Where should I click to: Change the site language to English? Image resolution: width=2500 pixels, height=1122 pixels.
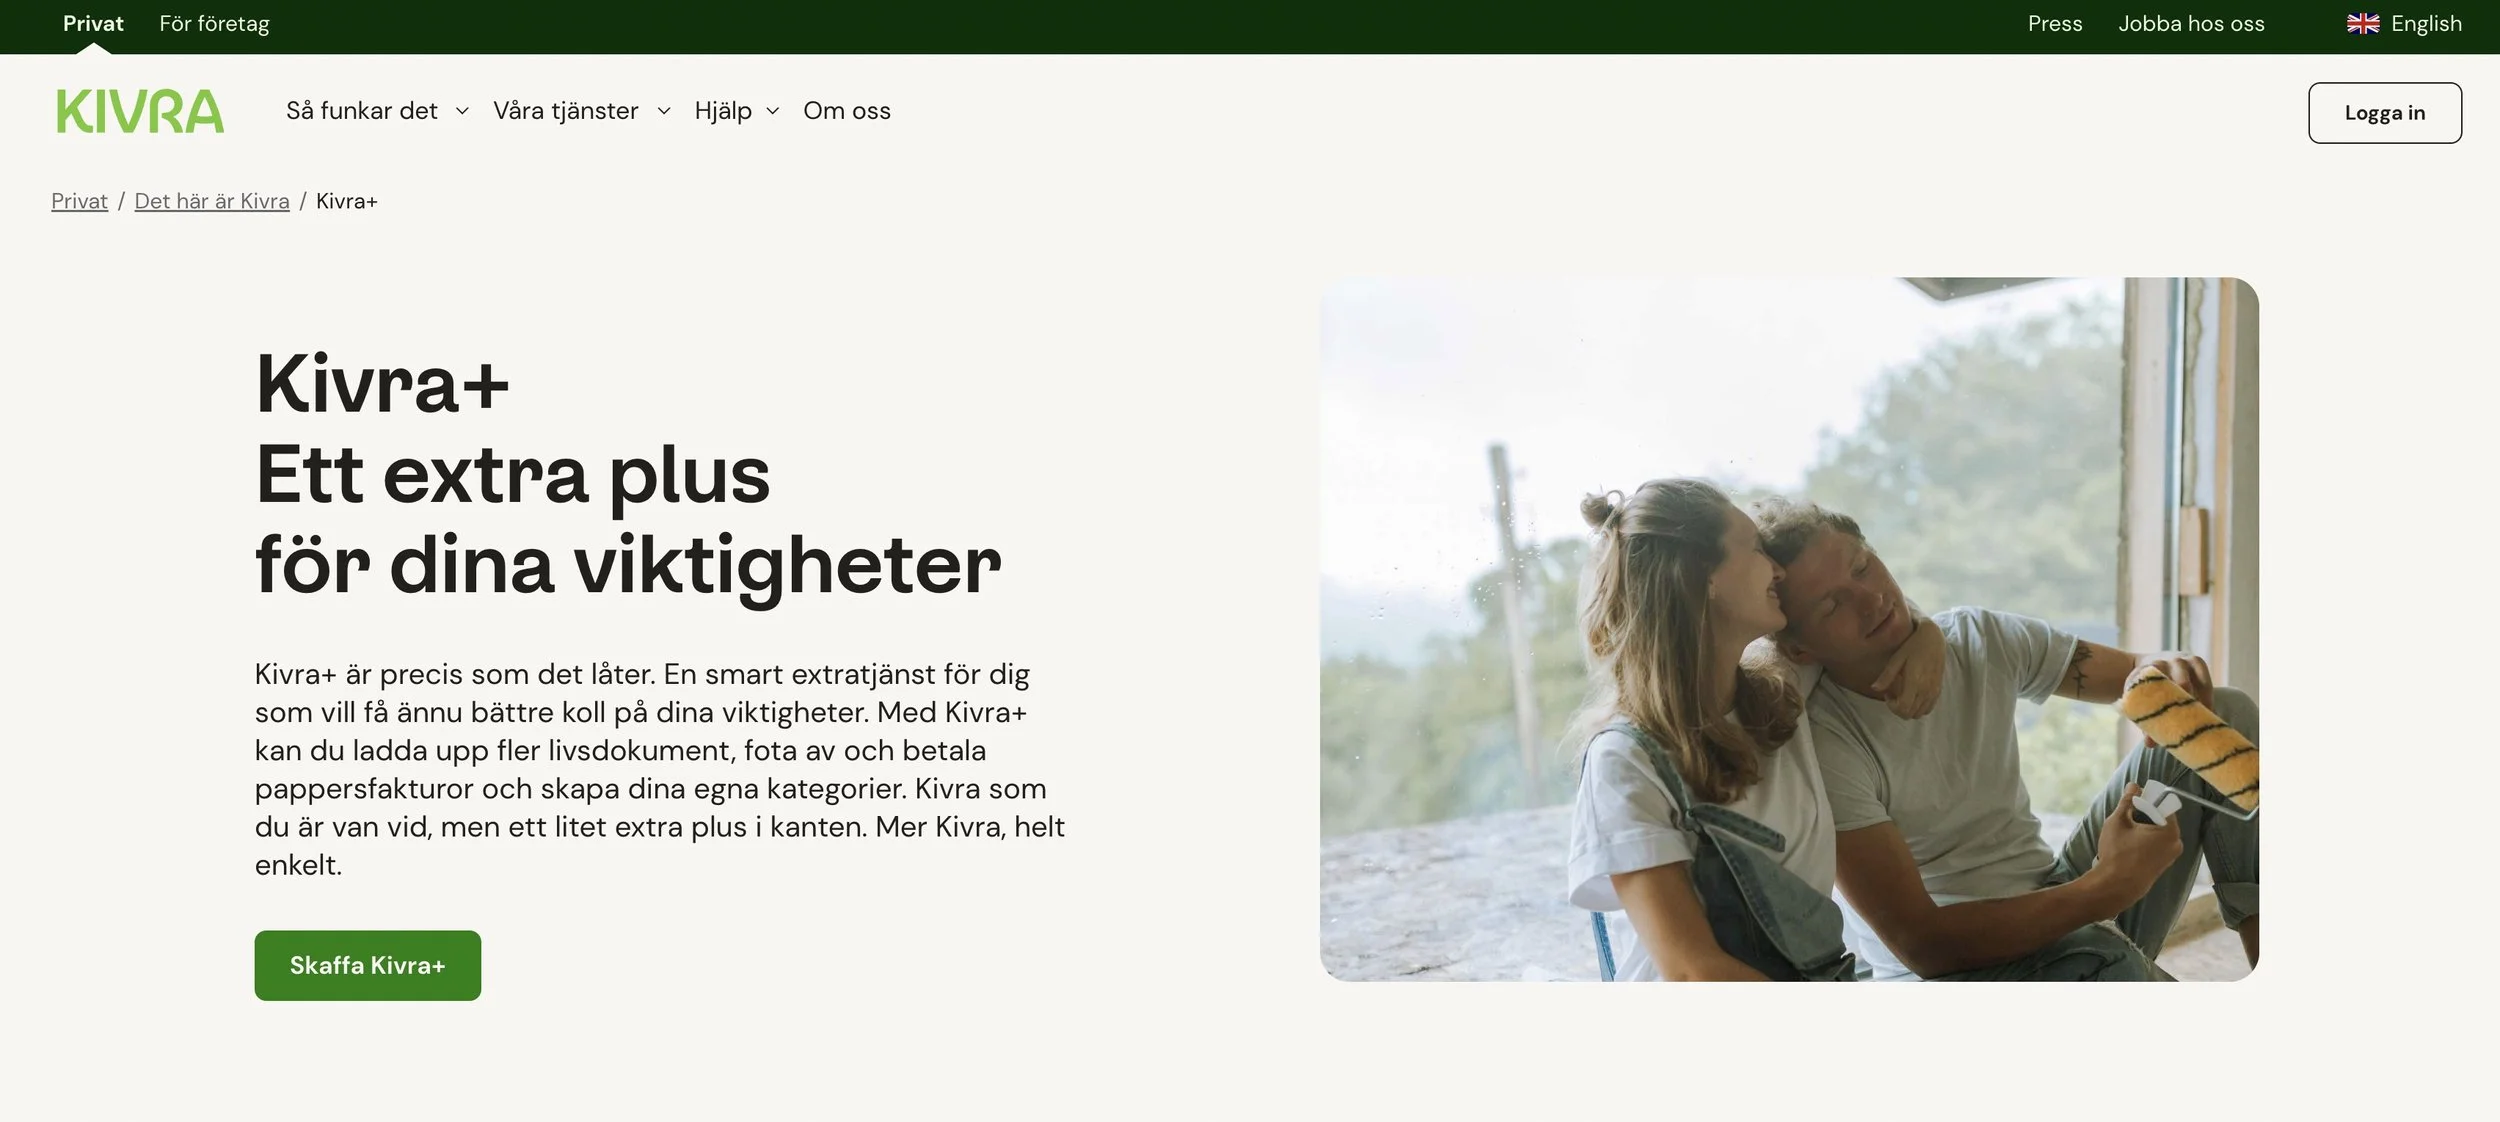click(2426, 24)
